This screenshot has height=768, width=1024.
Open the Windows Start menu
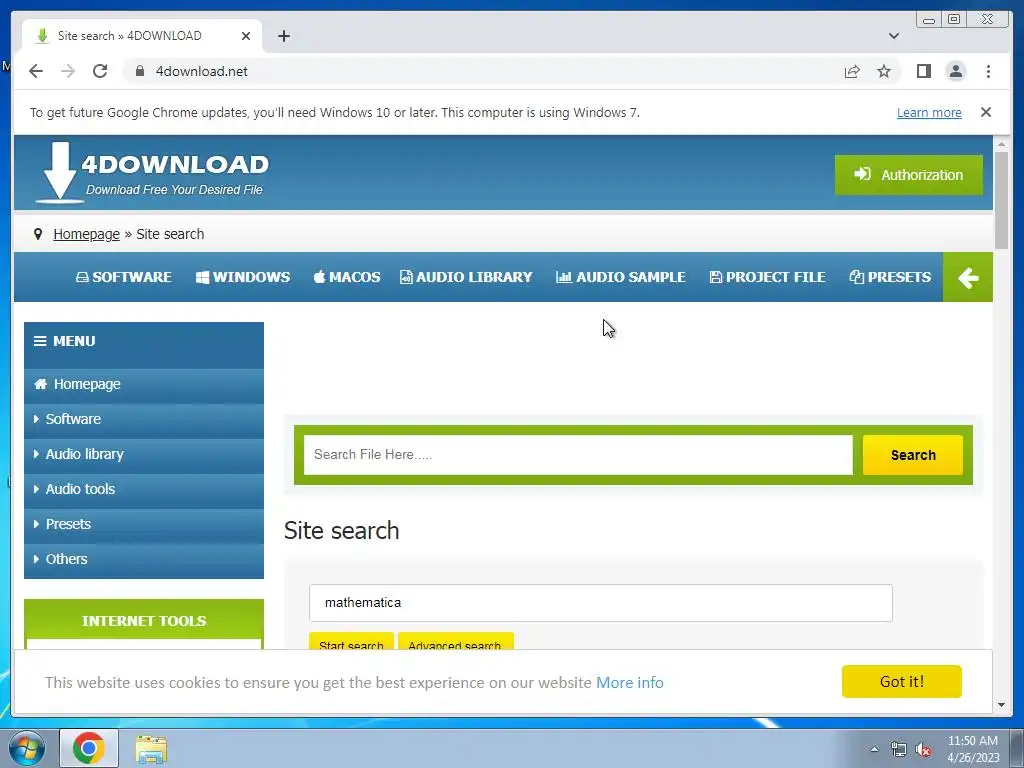[26, 748]
